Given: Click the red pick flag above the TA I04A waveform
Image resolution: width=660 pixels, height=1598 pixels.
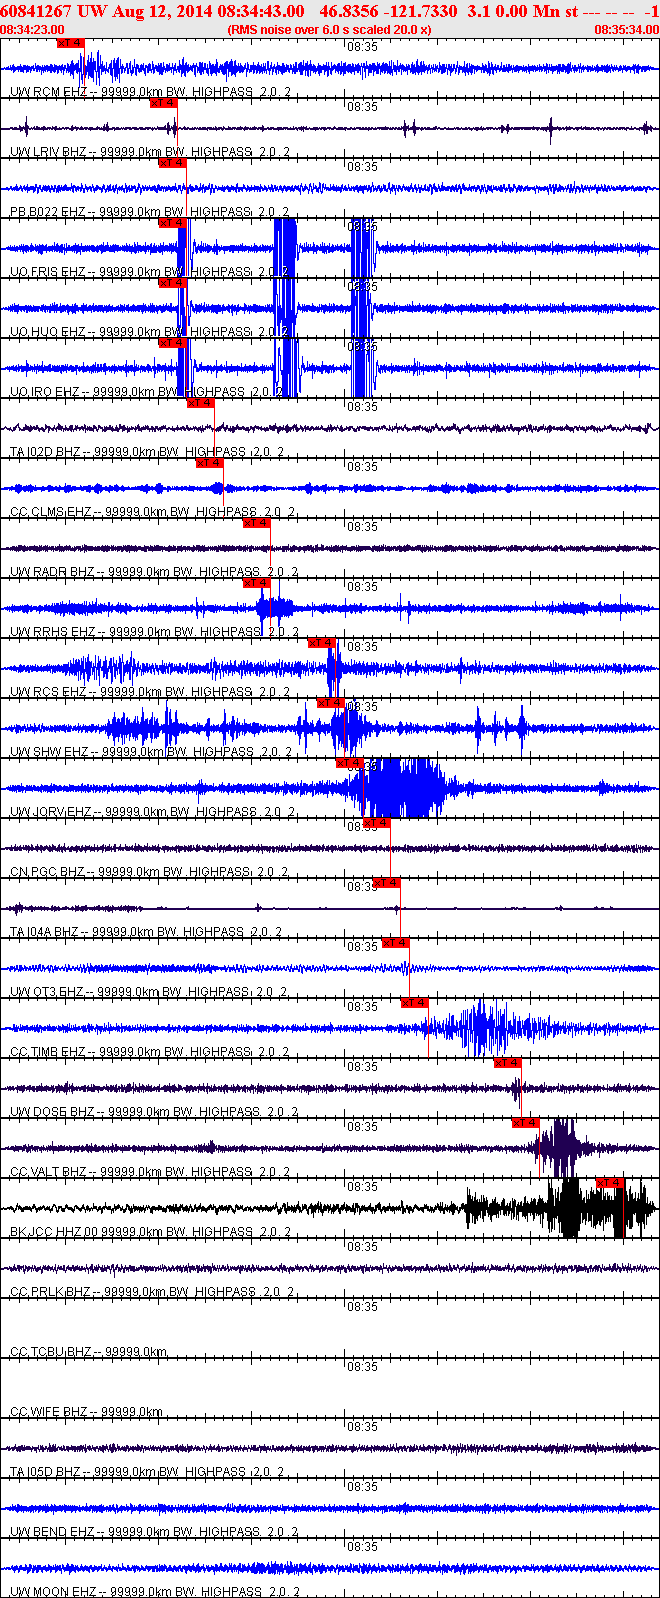Looking at the screenshot, I should tap(387, 883).
